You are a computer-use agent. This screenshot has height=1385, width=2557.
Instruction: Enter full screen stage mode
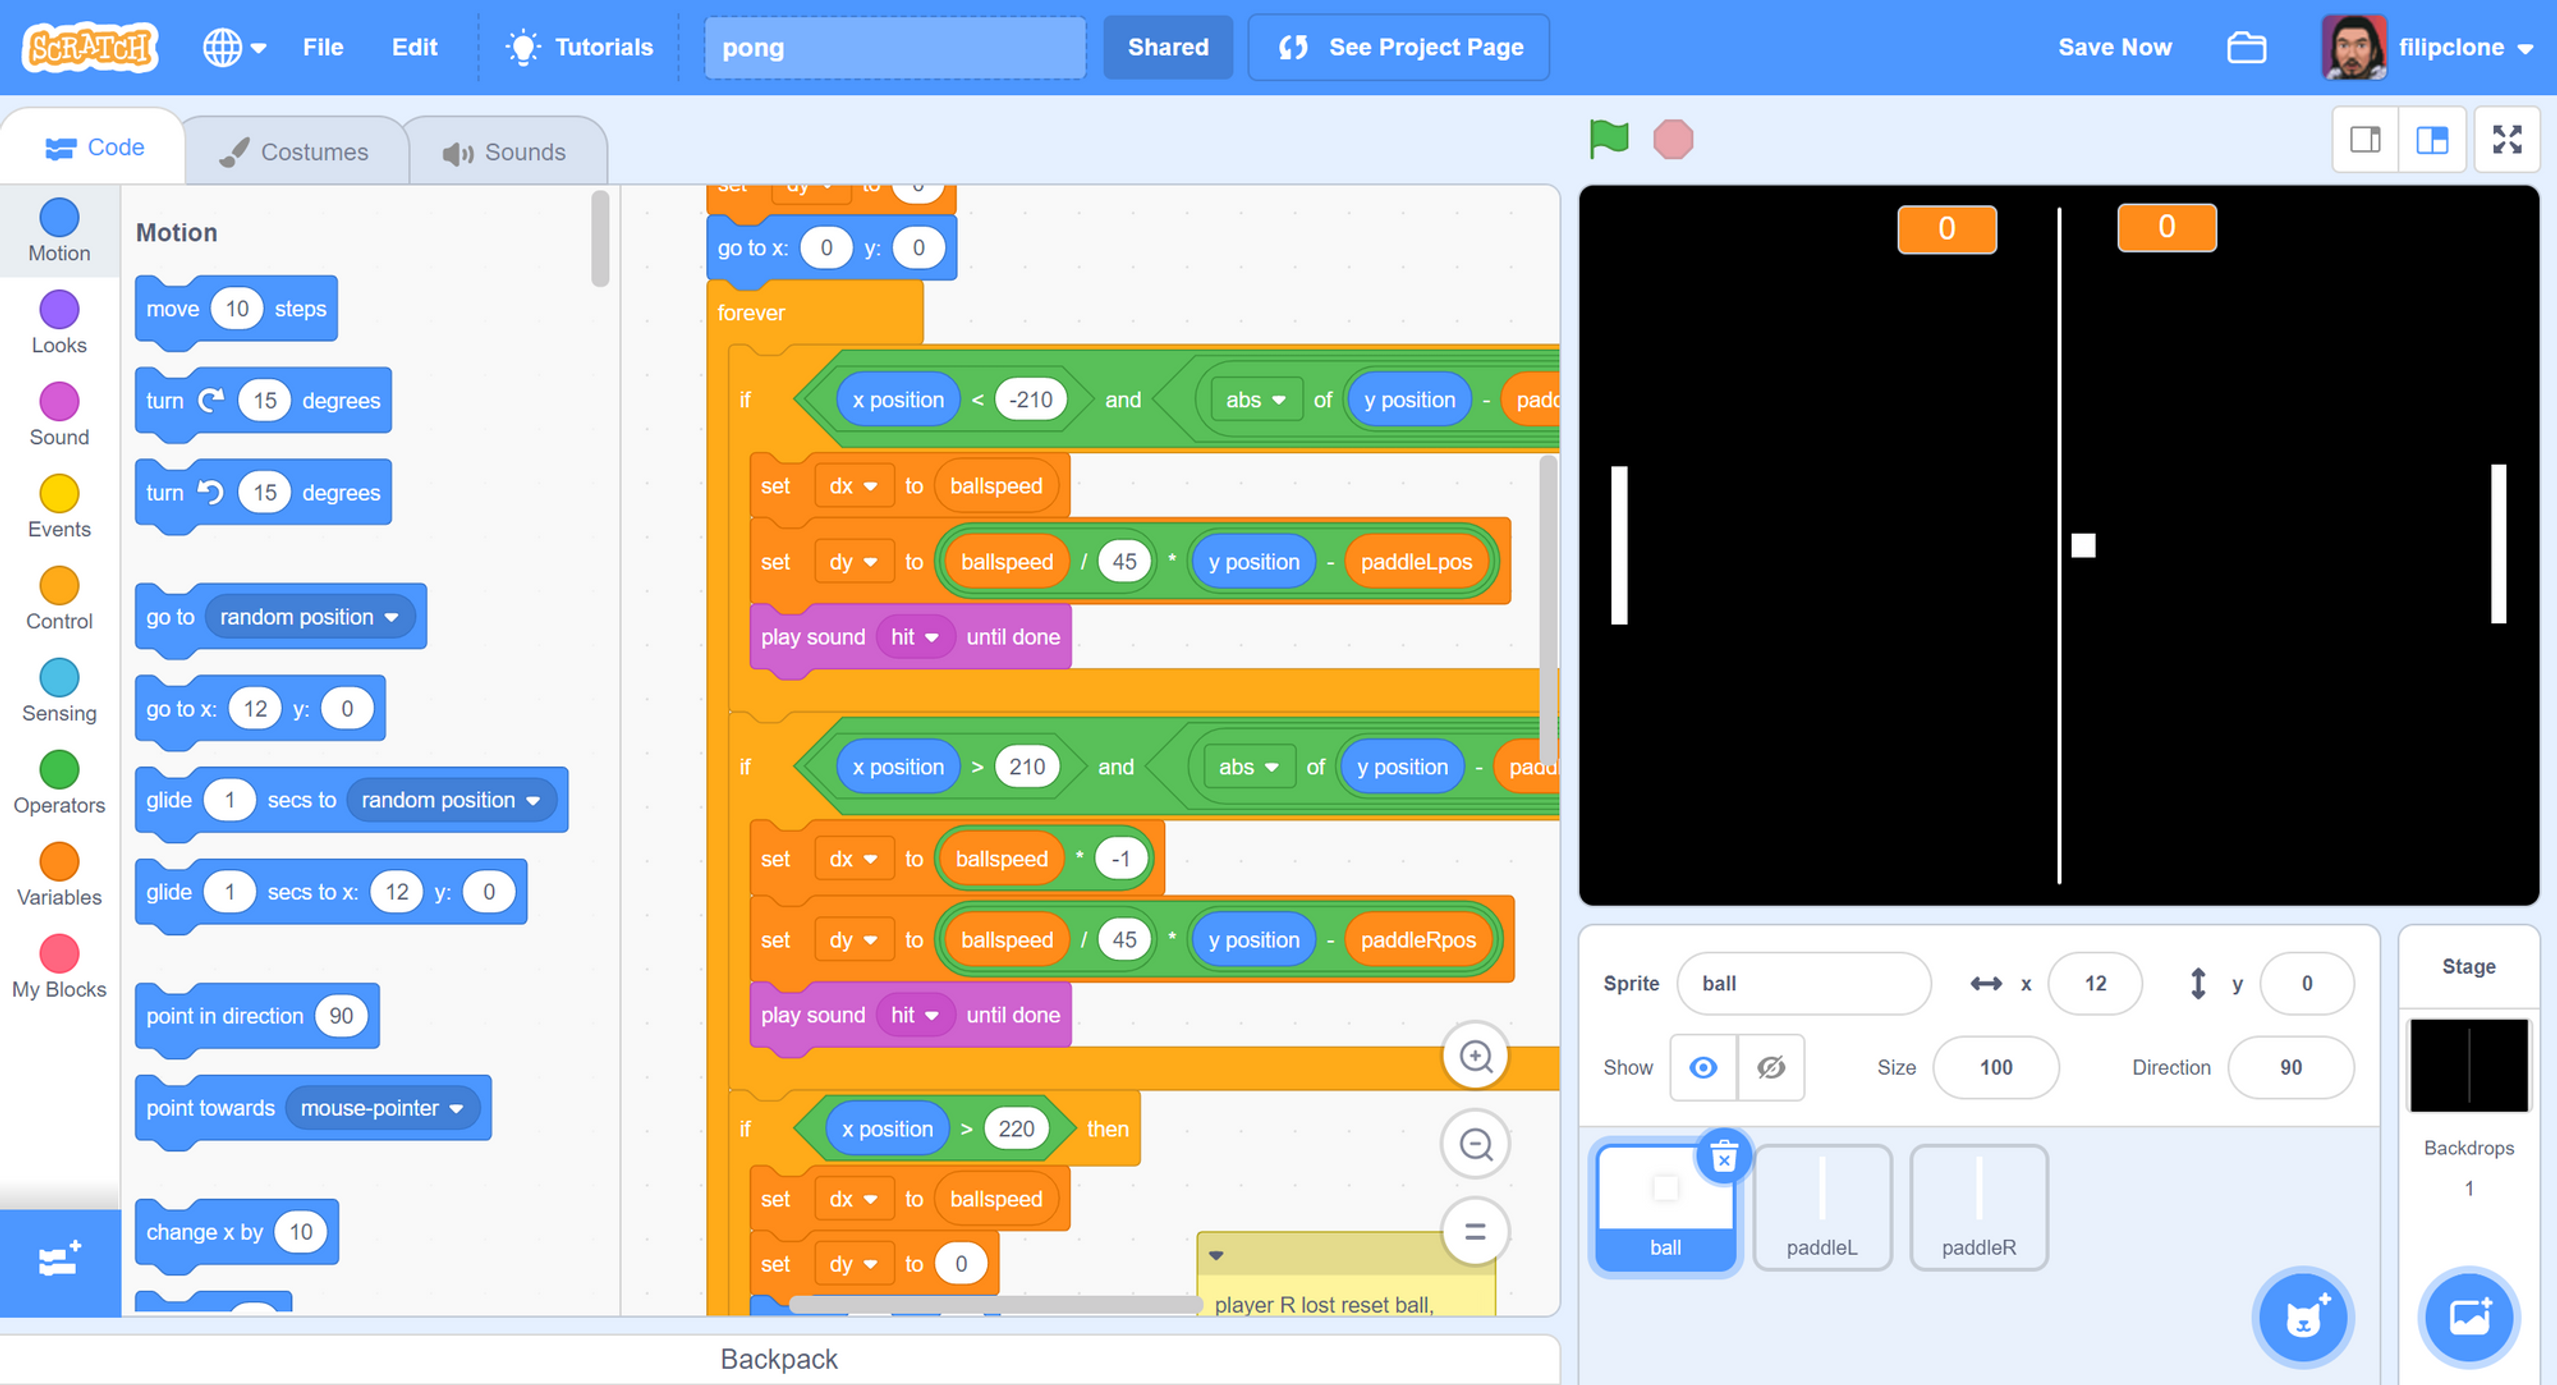[x=2507, y=139]
